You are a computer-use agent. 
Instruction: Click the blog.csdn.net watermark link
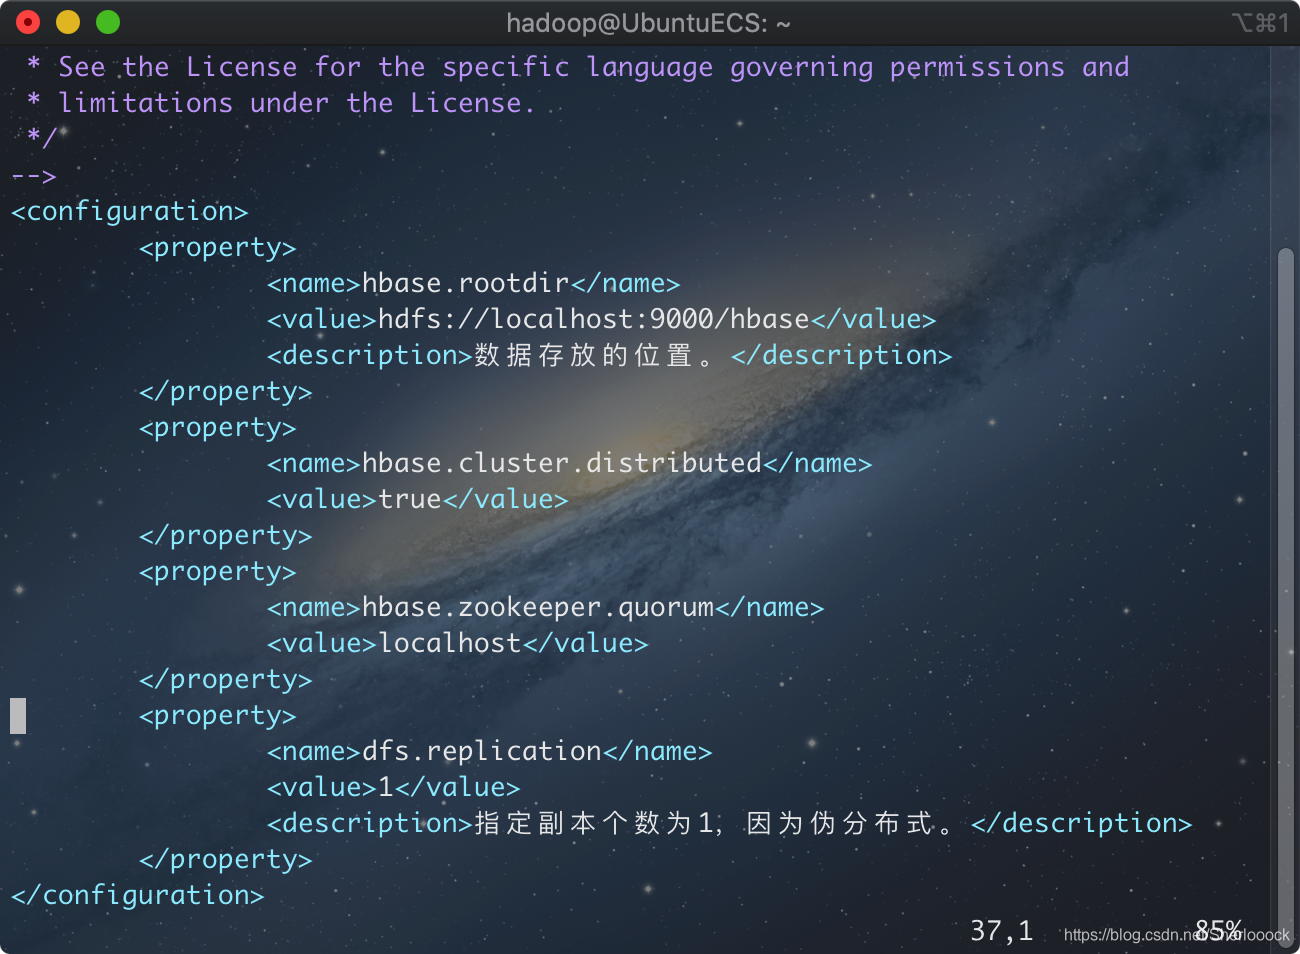click(x=1177, y=934)
